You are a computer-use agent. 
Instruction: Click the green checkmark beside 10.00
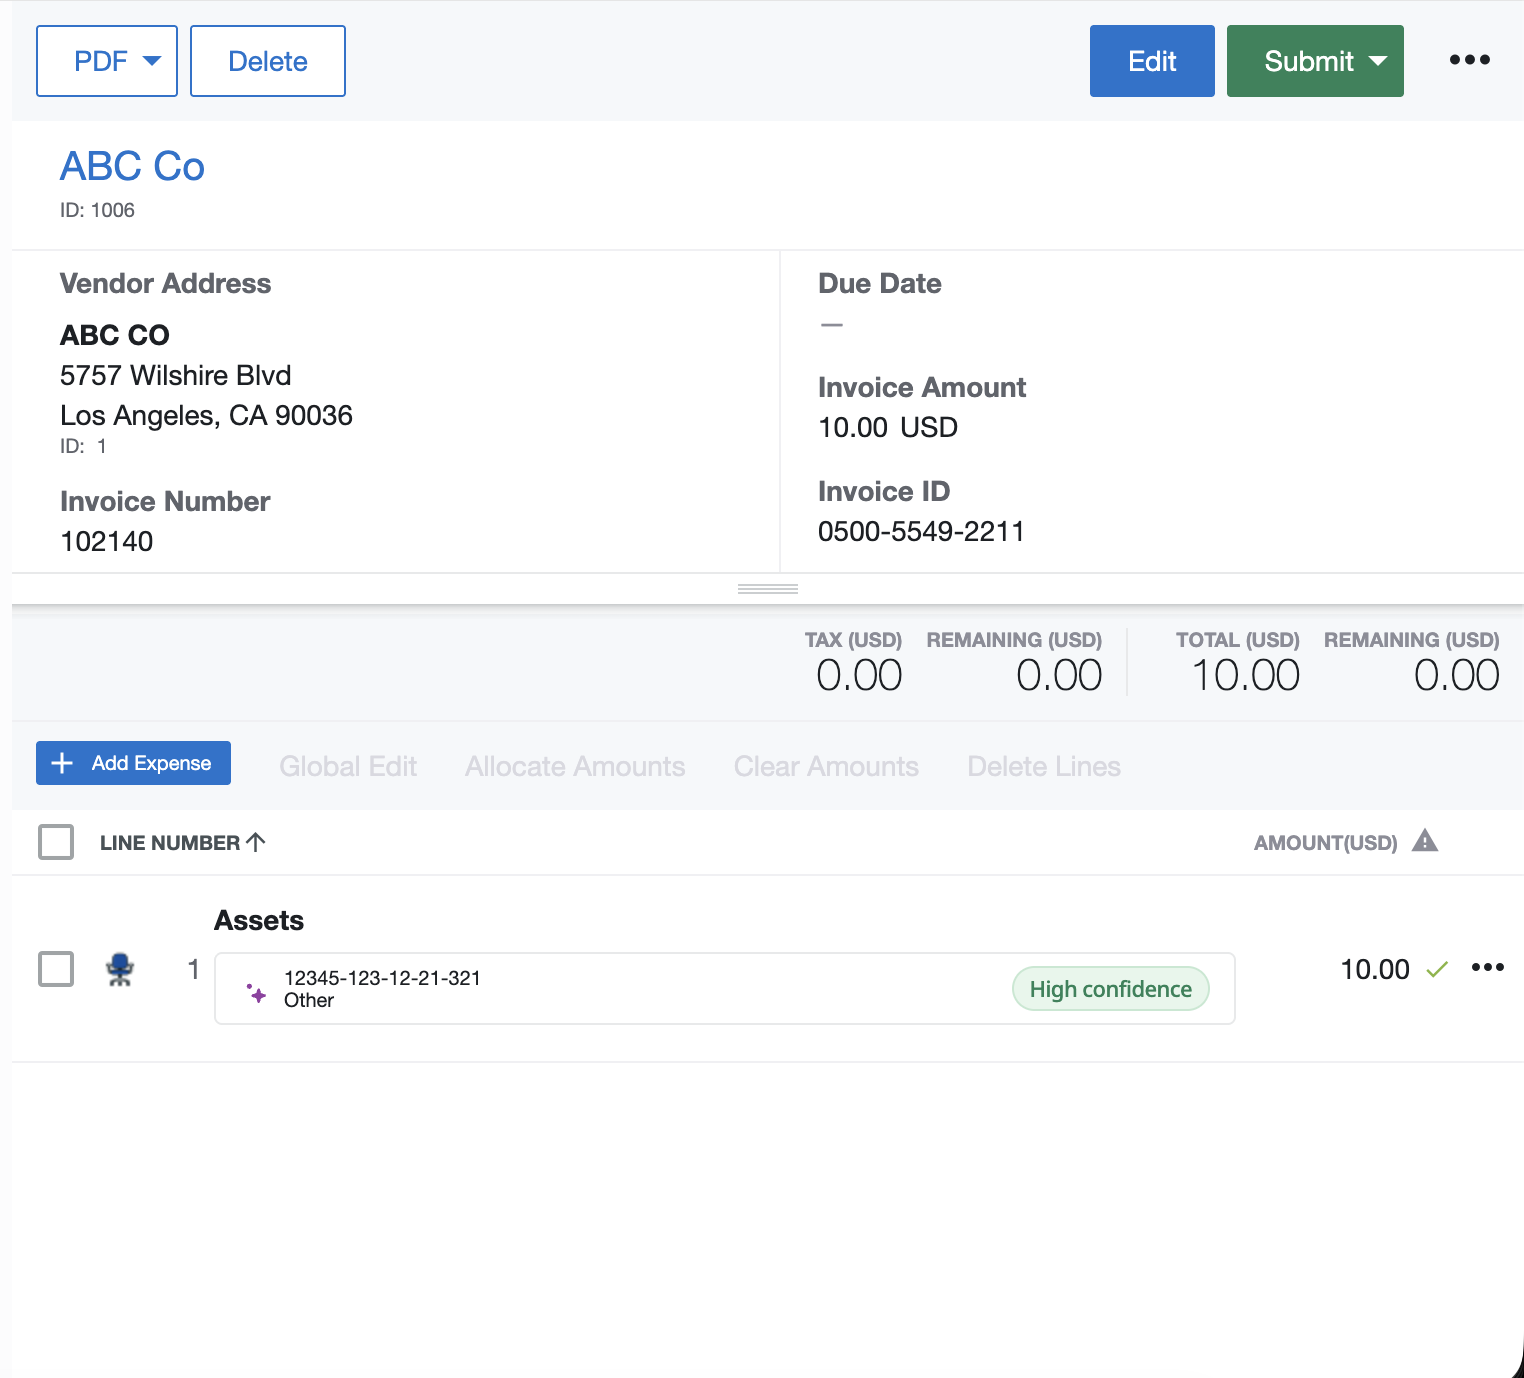coord(1437,969)
